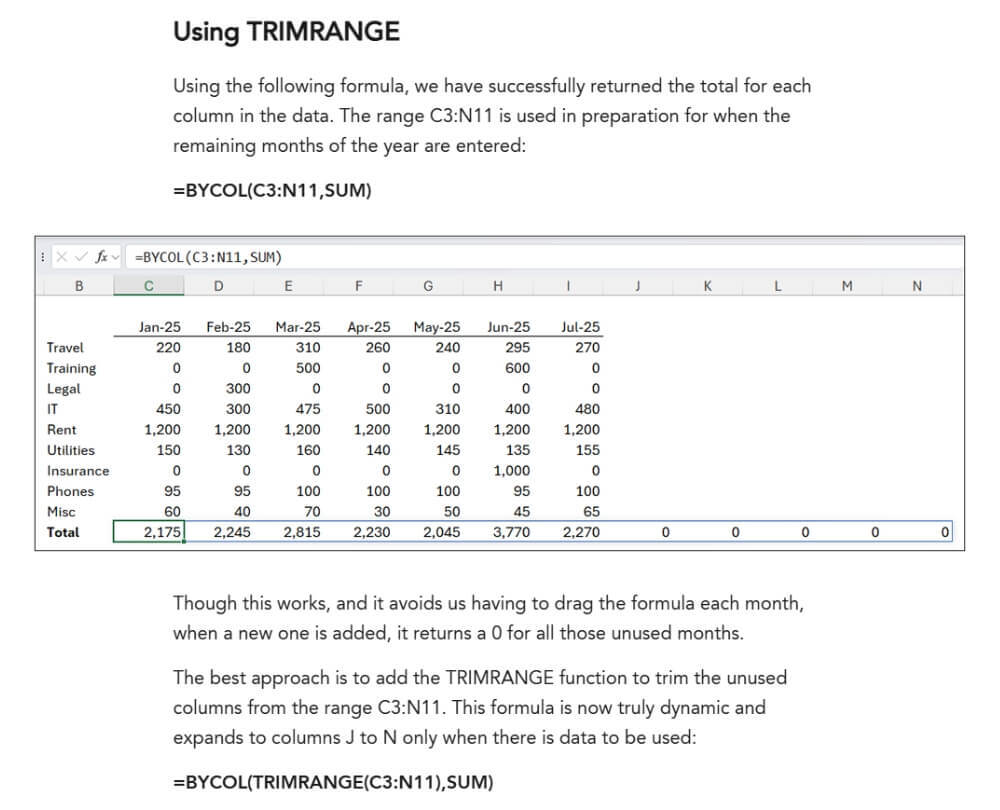
Task: Select column J header
Action: (637, 286)
